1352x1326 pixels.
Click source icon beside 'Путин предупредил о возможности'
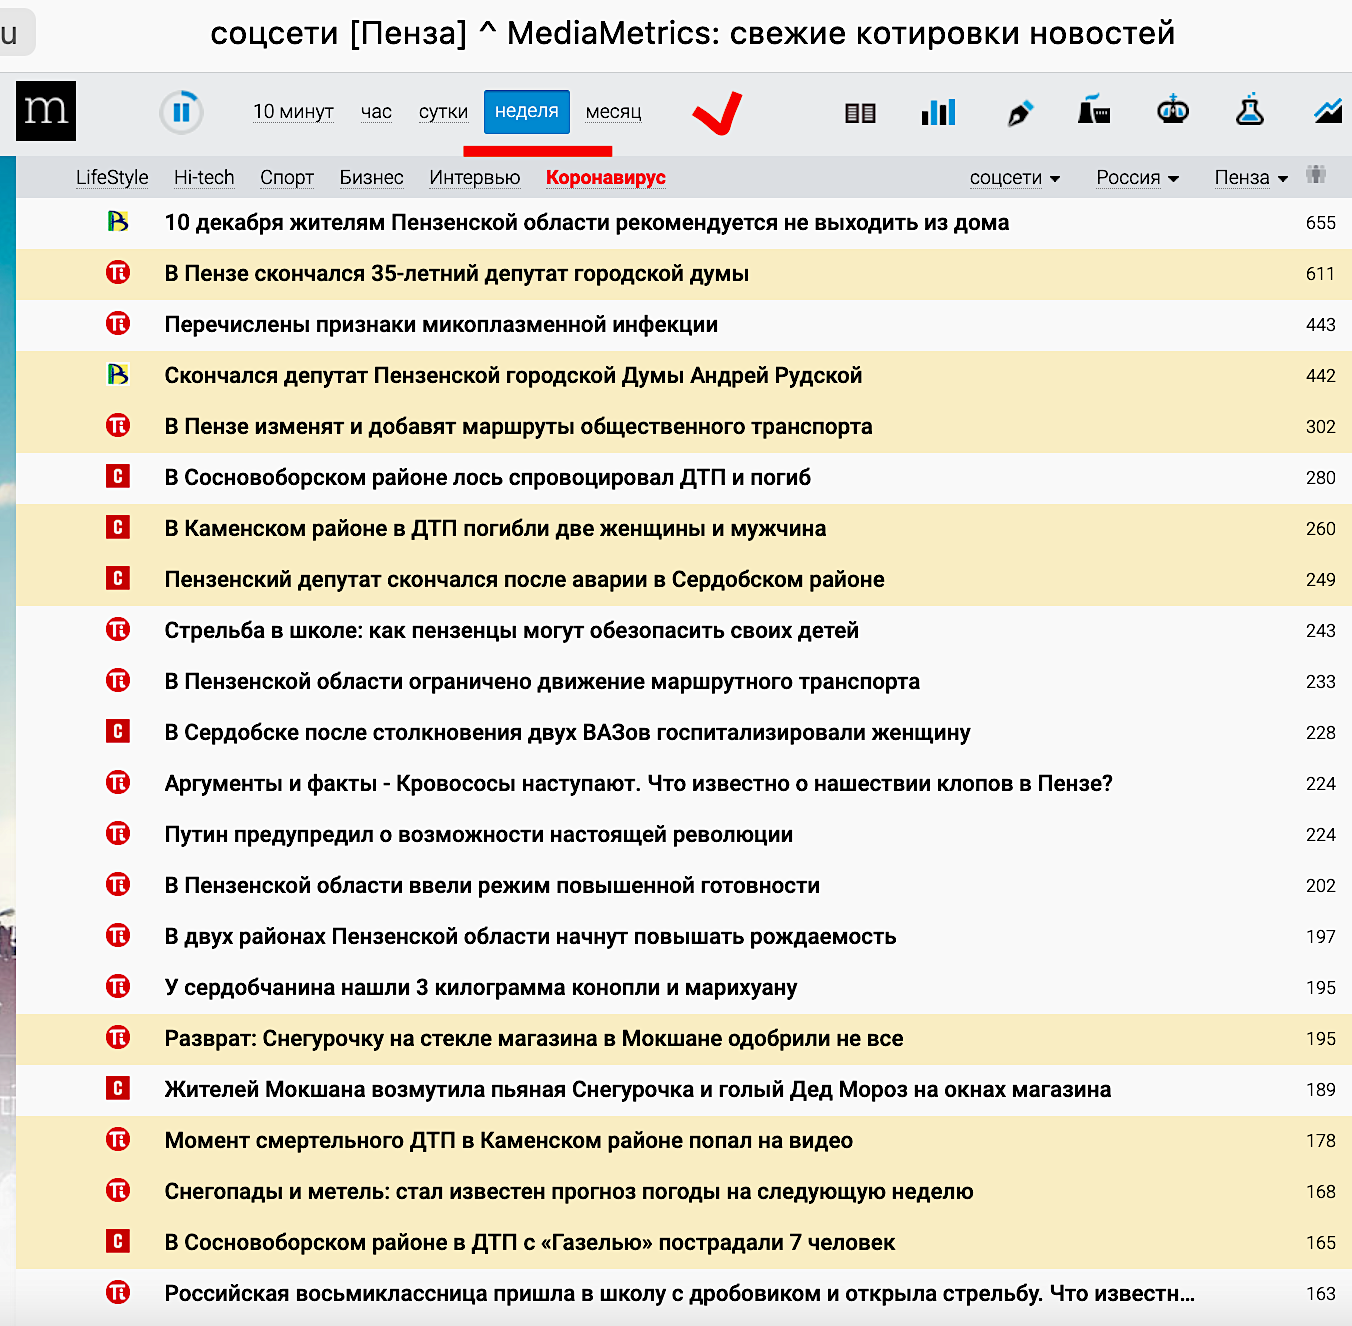click(118, 833)
